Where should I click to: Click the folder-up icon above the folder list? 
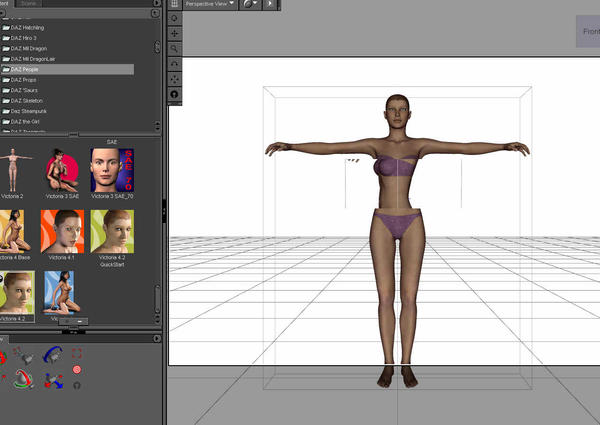pos(155,13)
